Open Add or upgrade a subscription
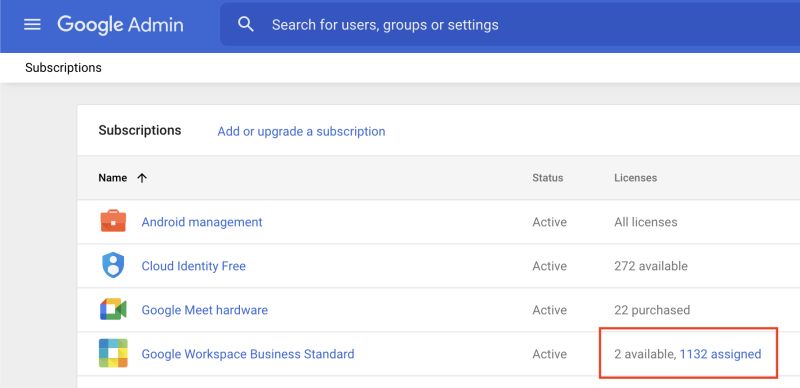The height and width of the screenshot is (388, 800). 301,131
